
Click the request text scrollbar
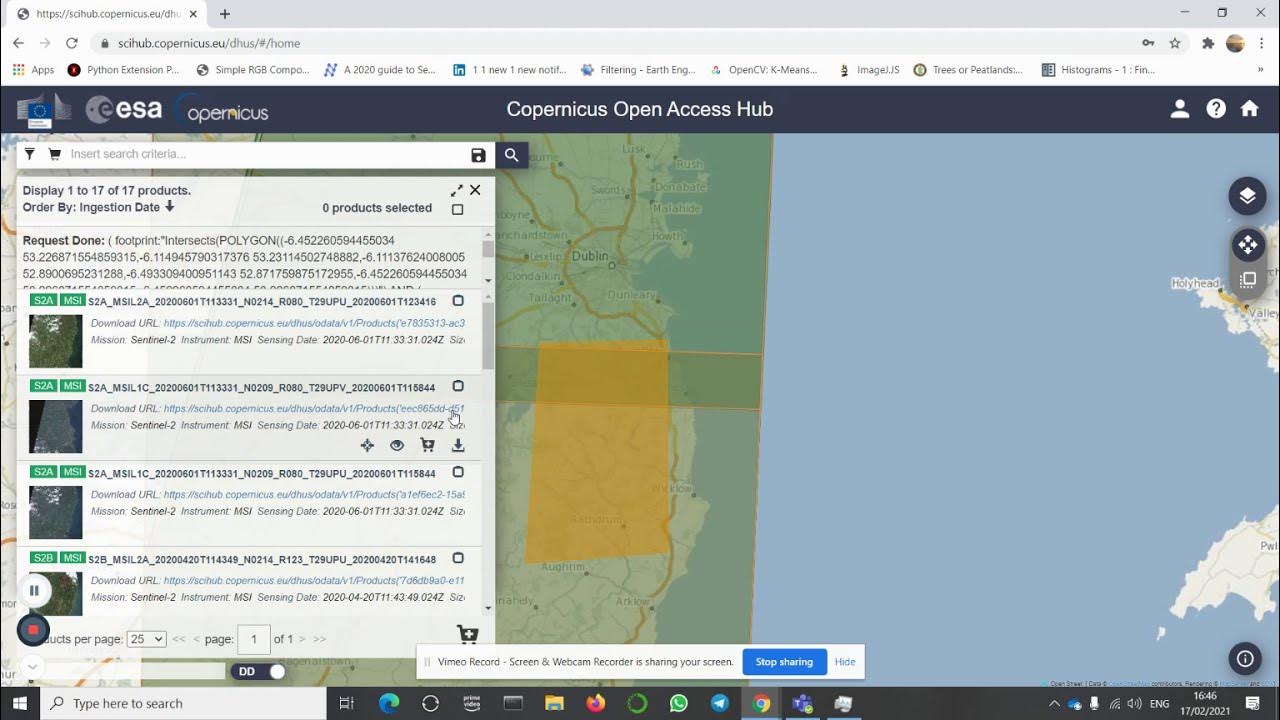488,250
